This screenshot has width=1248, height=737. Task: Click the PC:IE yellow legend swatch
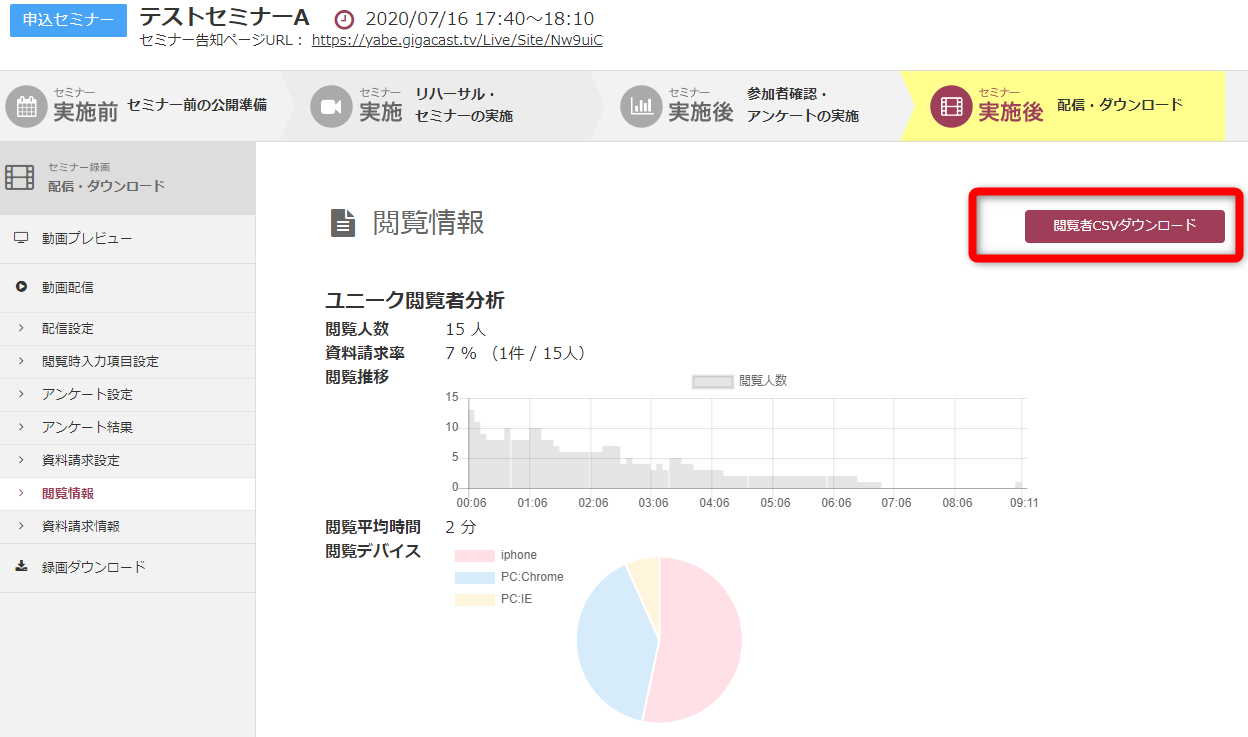(475, 599)
